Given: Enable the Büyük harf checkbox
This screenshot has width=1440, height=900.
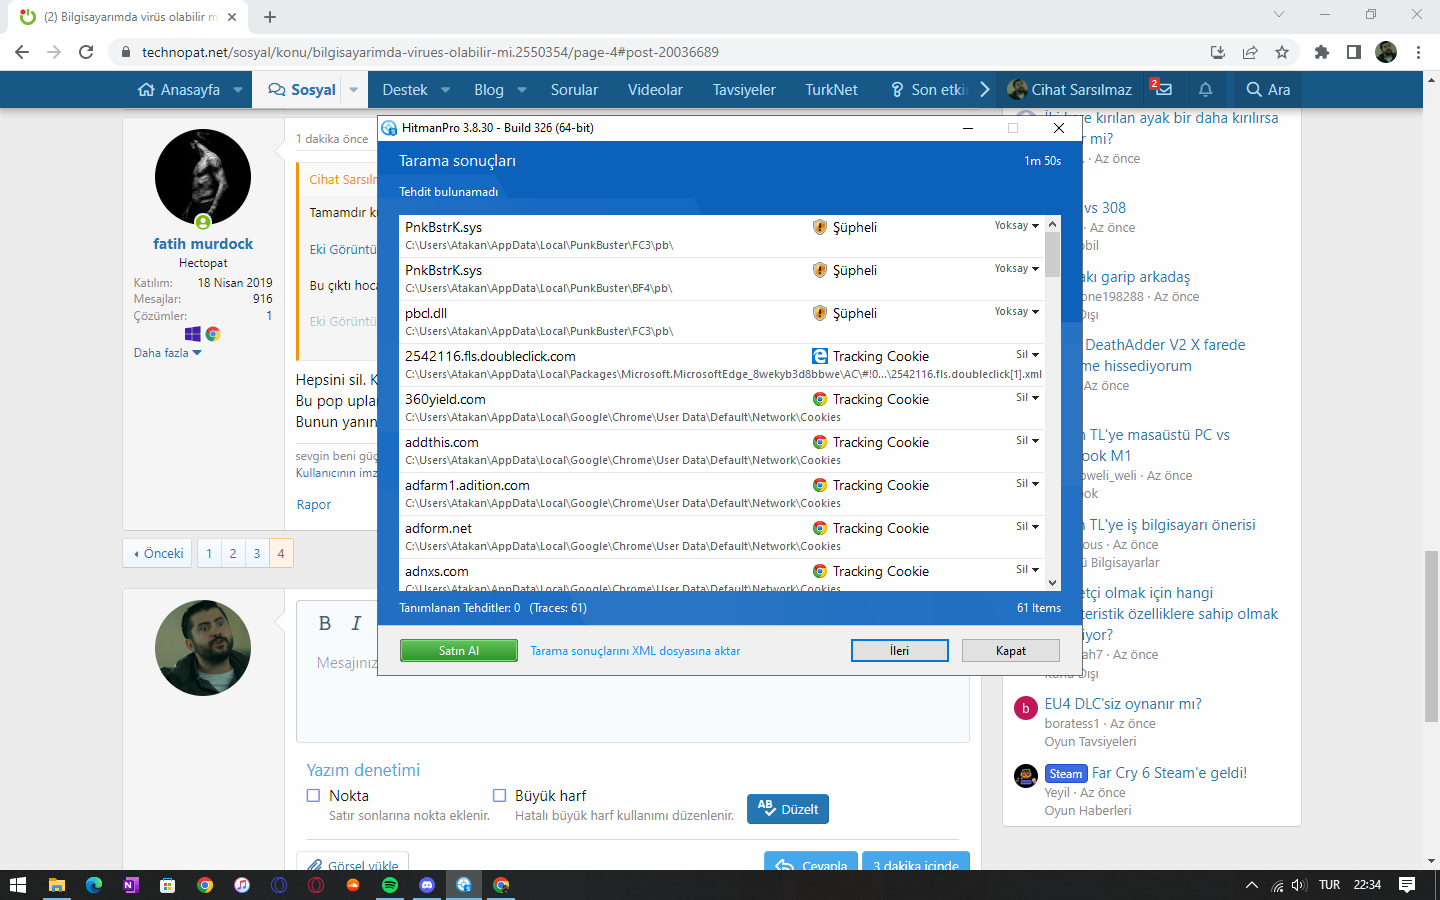Looking at the screenshot, I should pos(500,796).
